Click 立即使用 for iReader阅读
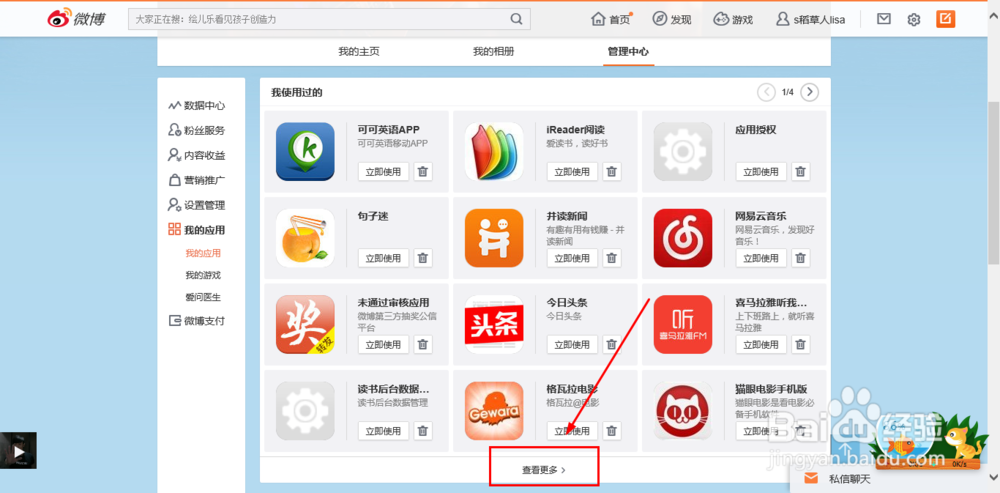Viewport: 1000px width, 493px height. pos(572,172)
